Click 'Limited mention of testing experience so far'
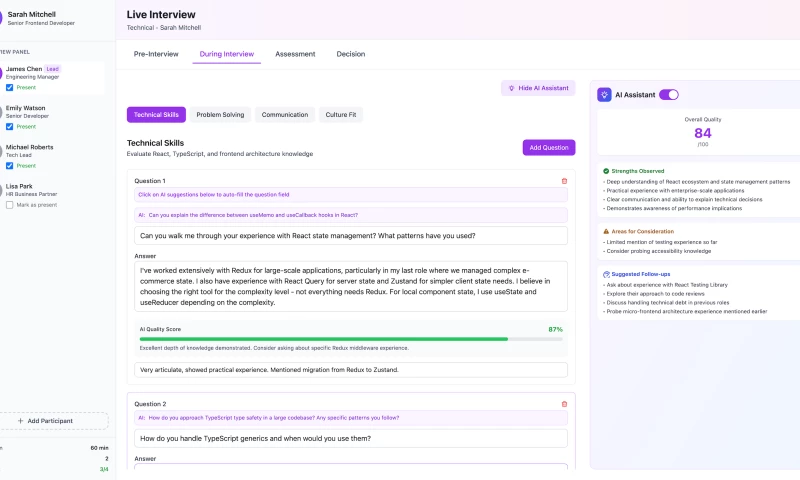 pos(660,242)
